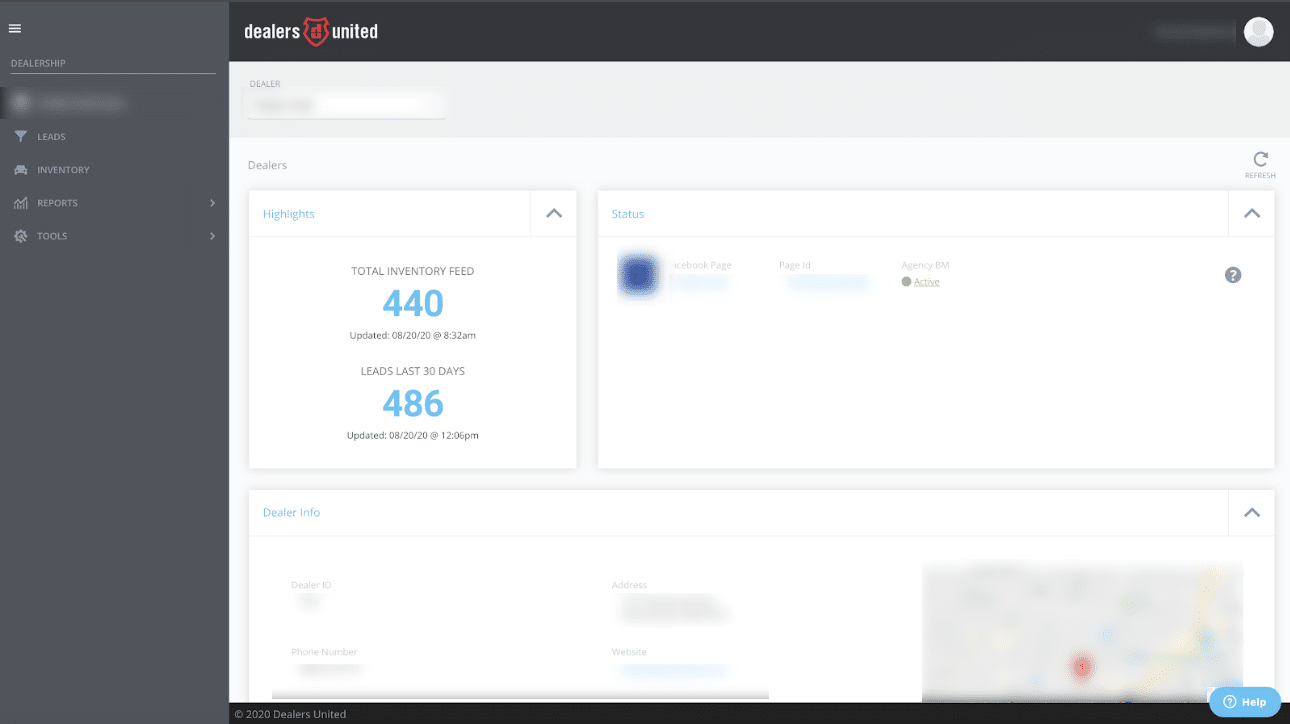1290x724 pixels.
Task: Open the Dealer selection dropdown
Action: pyautogui.click(x=346, y=104)
